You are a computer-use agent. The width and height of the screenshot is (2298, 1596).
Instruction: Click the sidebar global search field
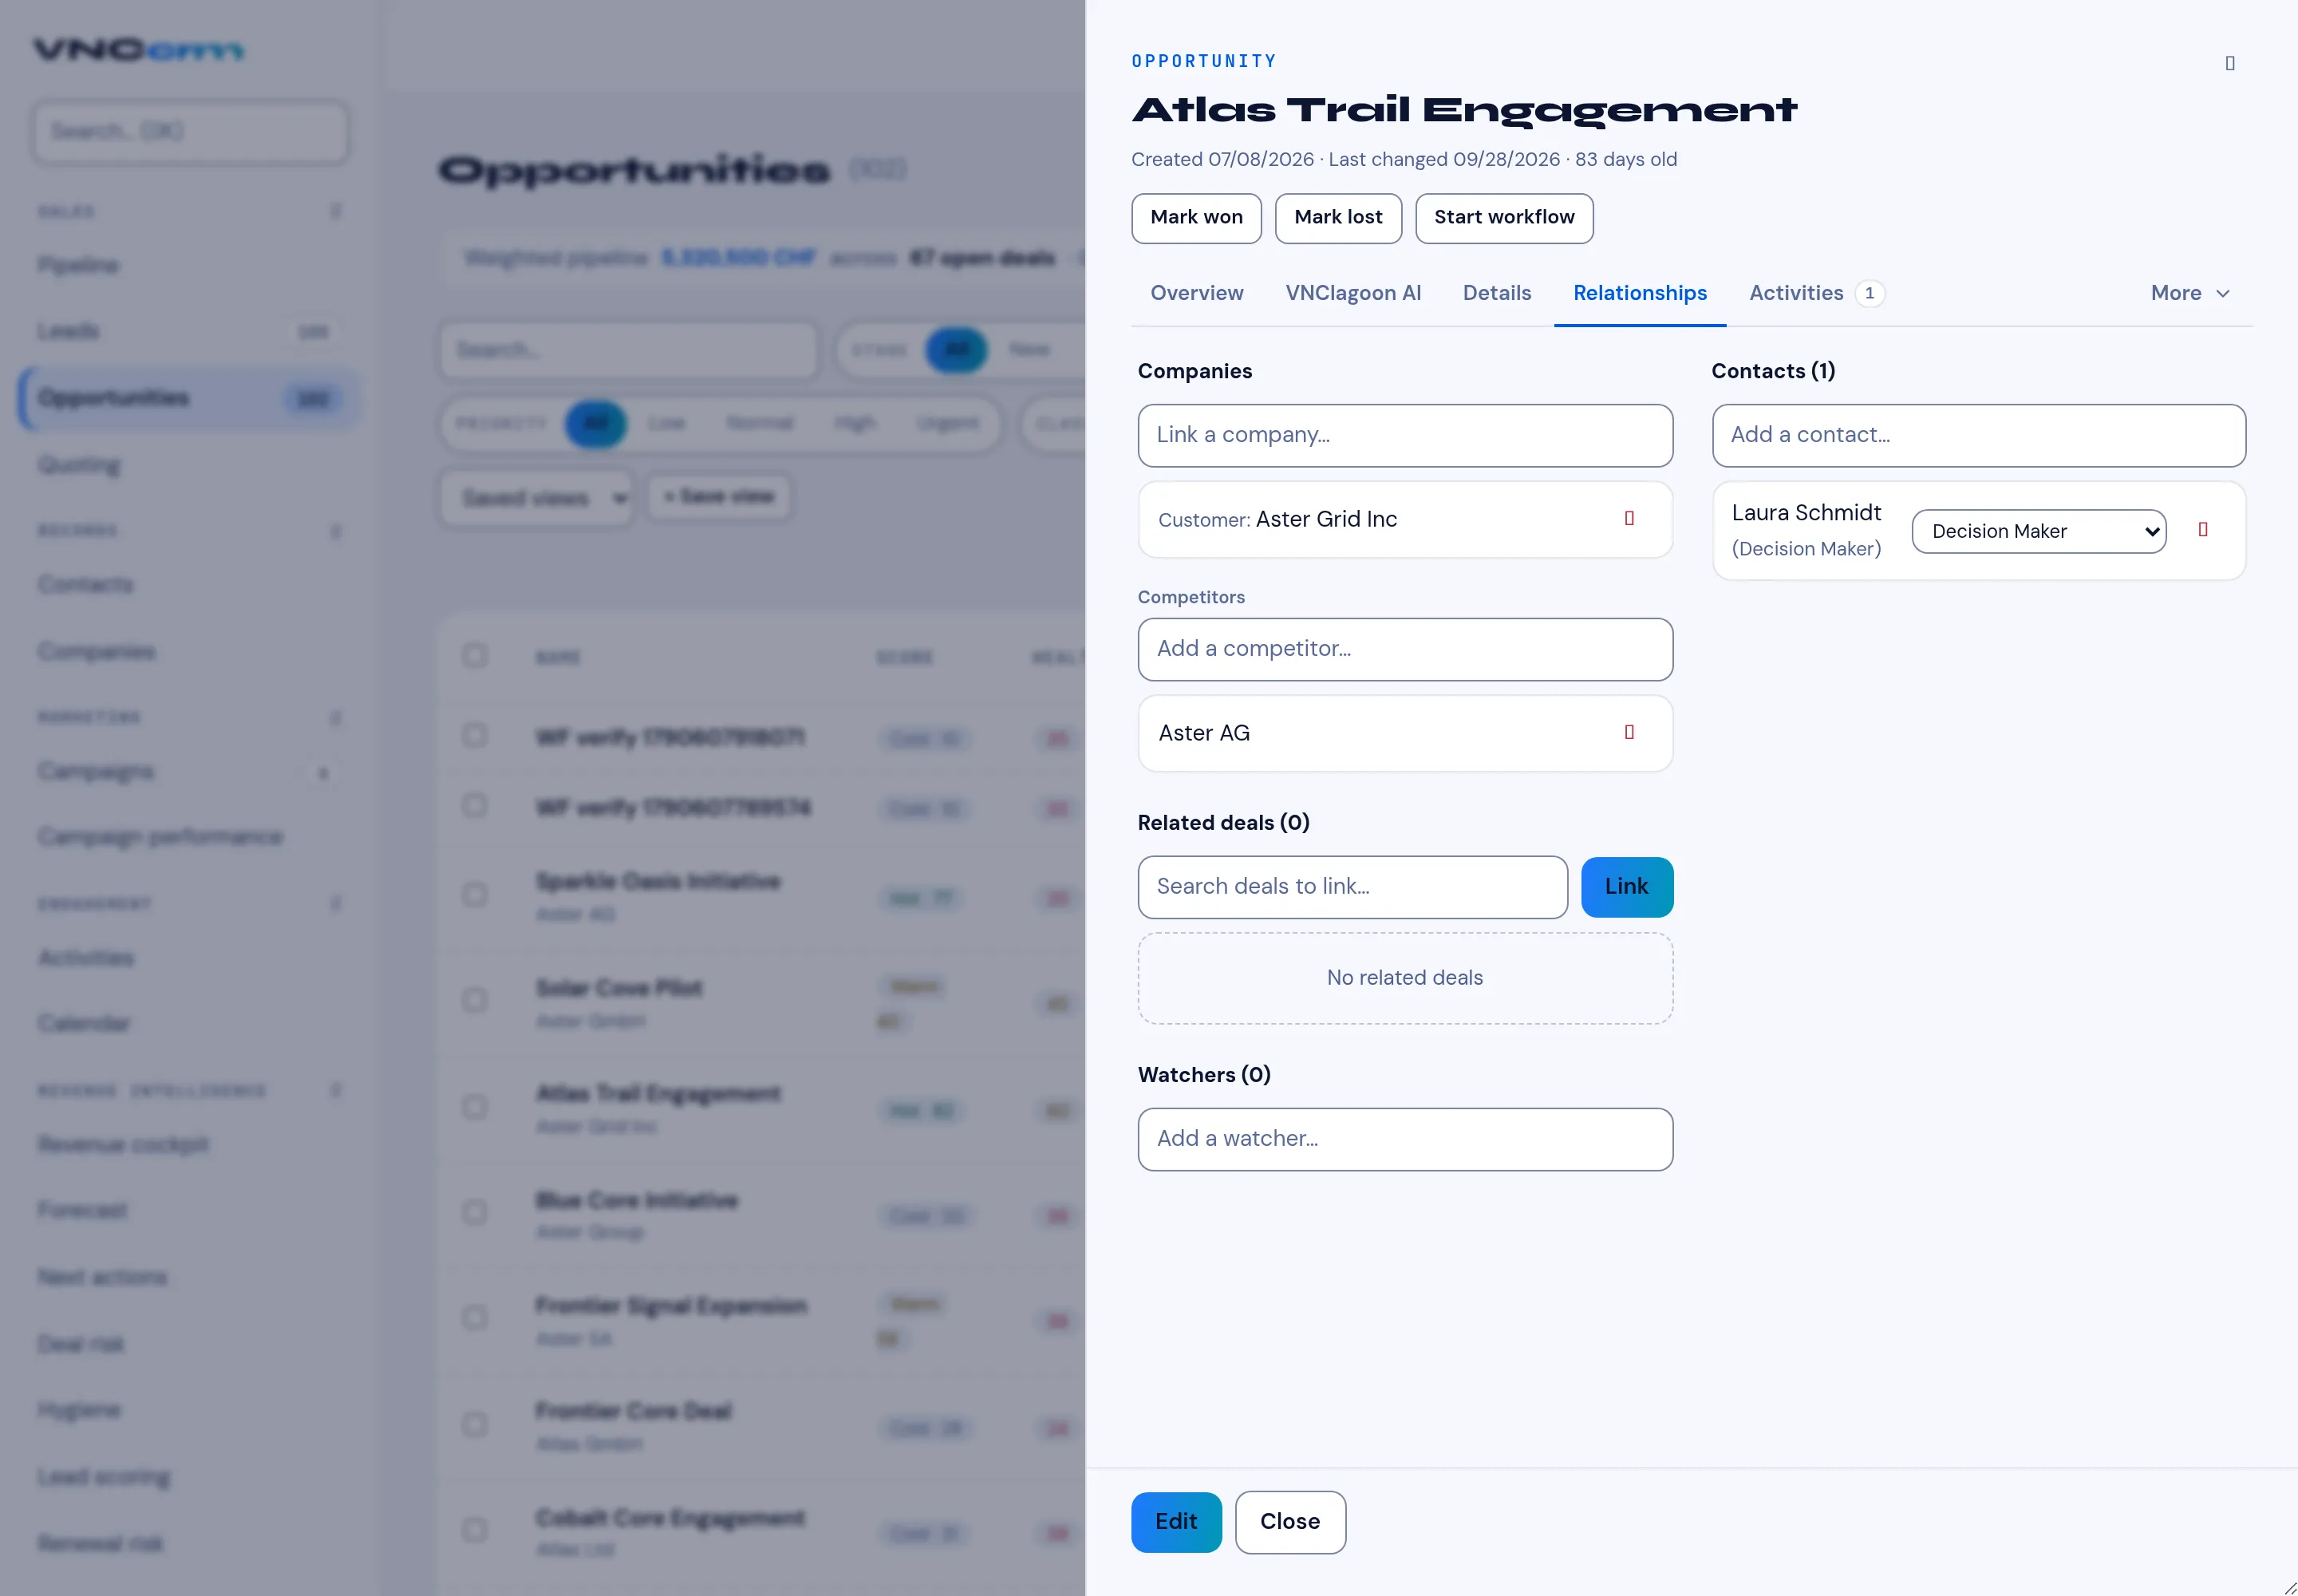click(190, 131)
